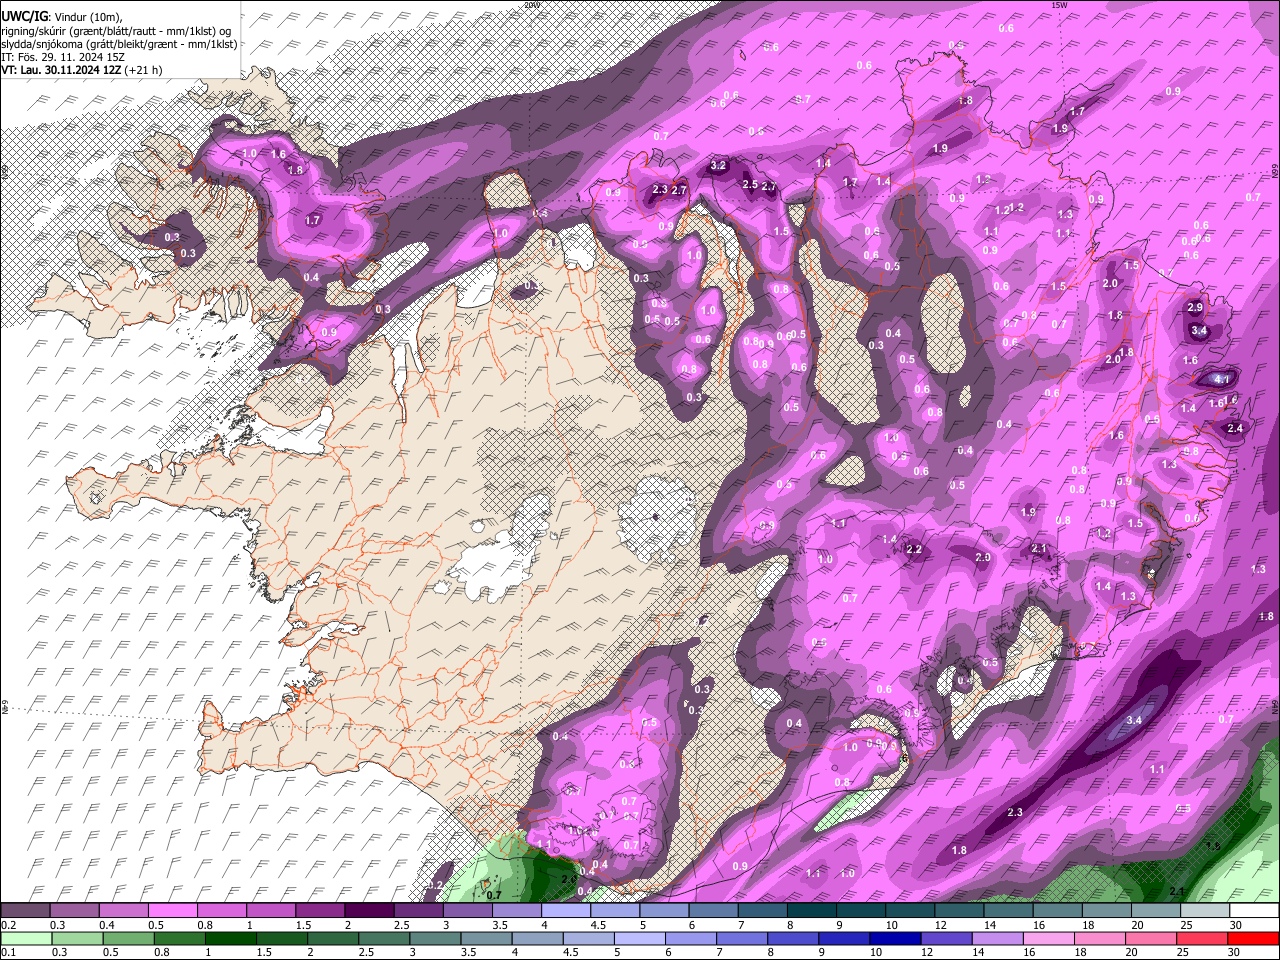Click the 2.2 precipitation value on the map
Viewport: 1280px width, 960px height.
pyautogui.click(x=914, y=550)
